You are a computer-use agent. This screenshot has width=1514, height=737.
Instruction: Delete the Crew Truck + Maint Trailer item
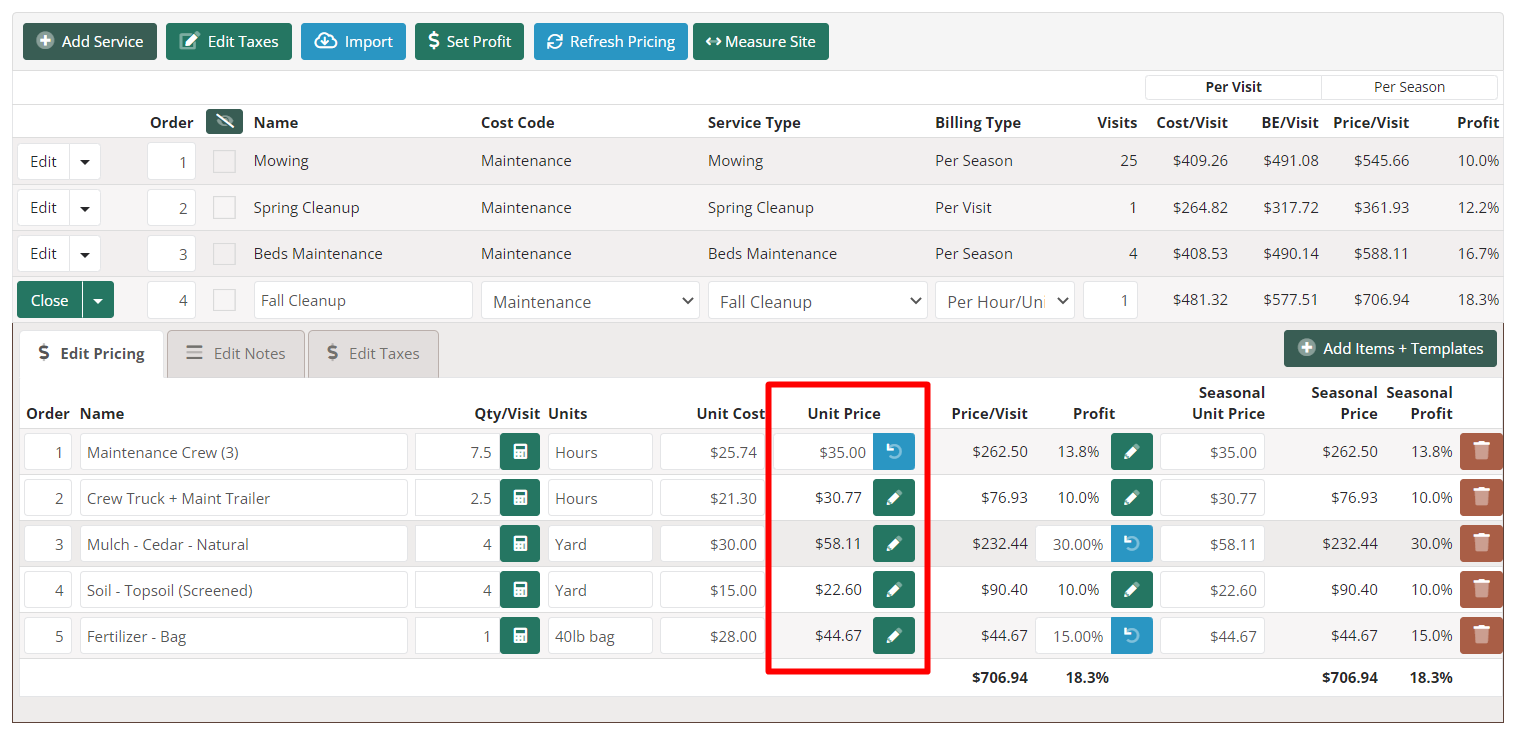[1481, 498]
